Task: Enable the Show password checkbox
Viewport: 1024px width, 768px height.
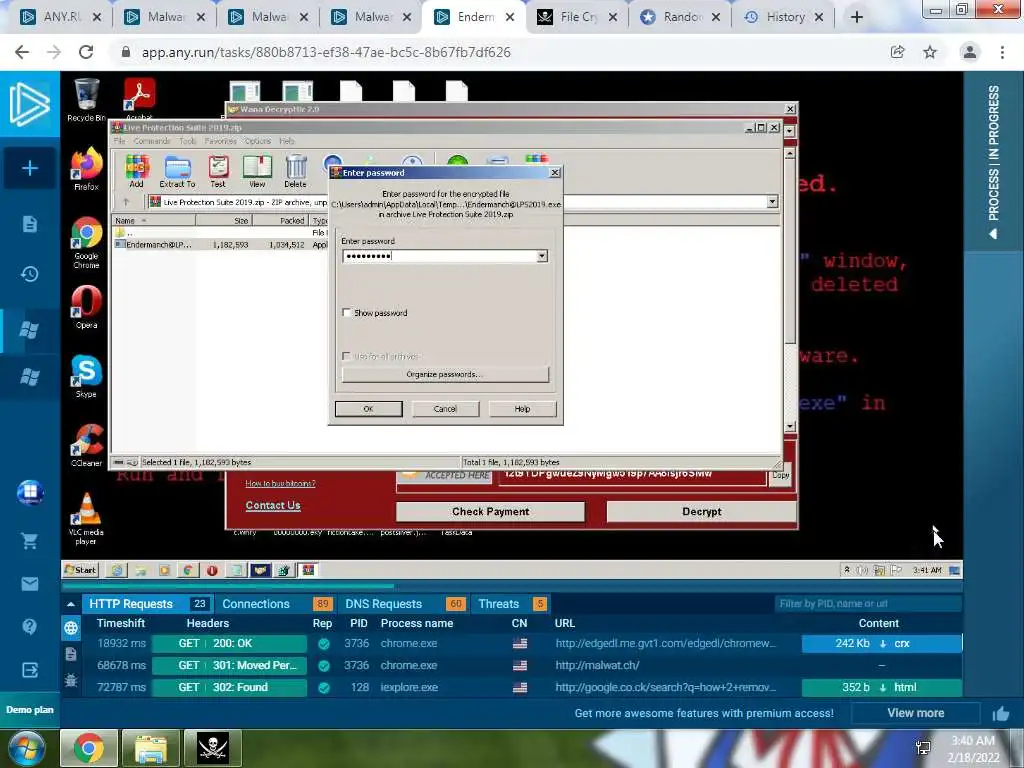Action: [347, 313]
